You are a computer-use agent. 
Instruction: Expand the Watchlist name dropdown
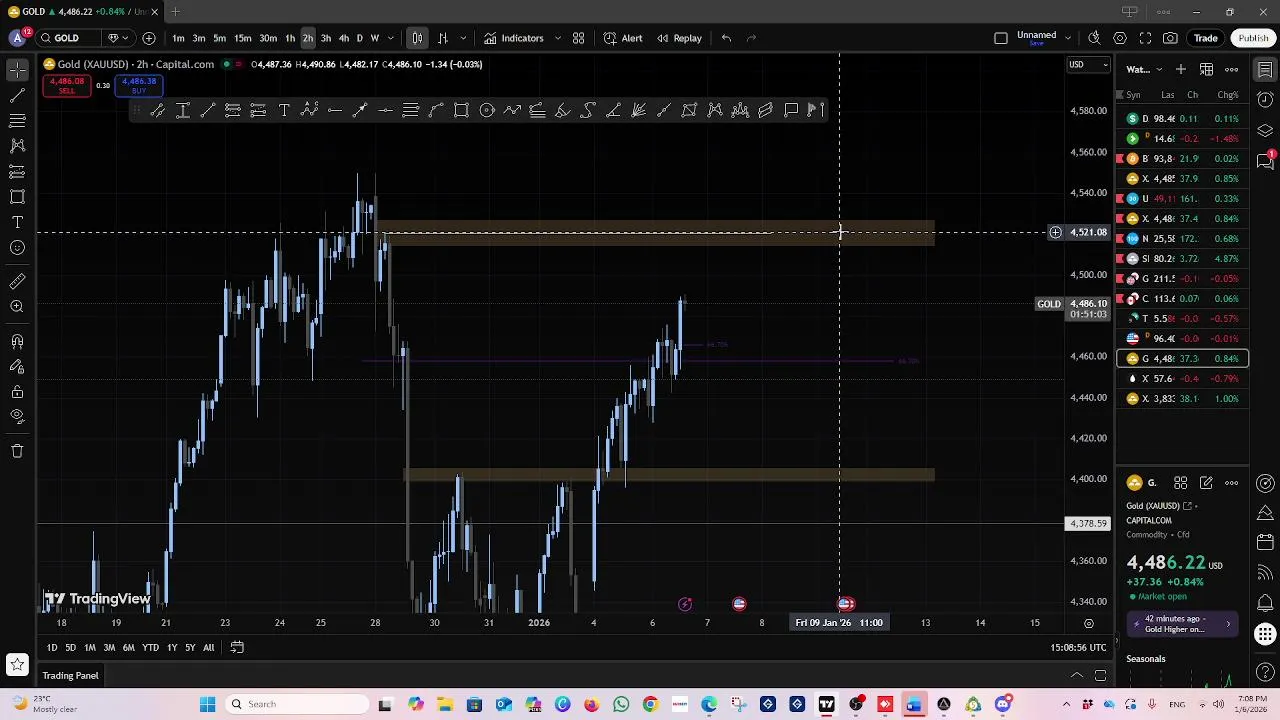(x=1145, y=69)
